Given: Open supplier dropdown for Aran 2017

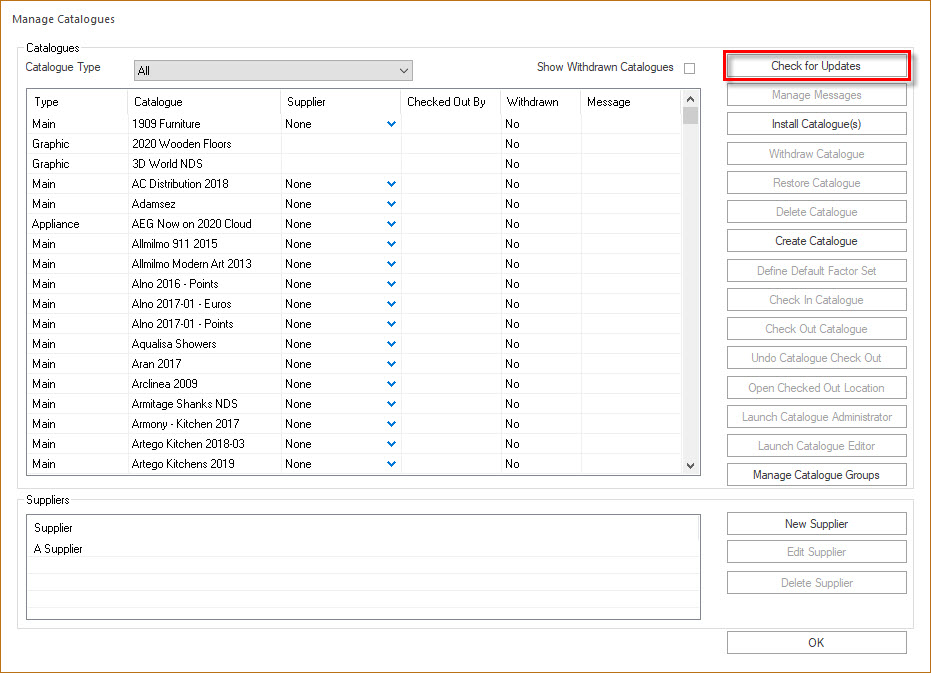Looking at the screenshot, I should click(389, 364).
